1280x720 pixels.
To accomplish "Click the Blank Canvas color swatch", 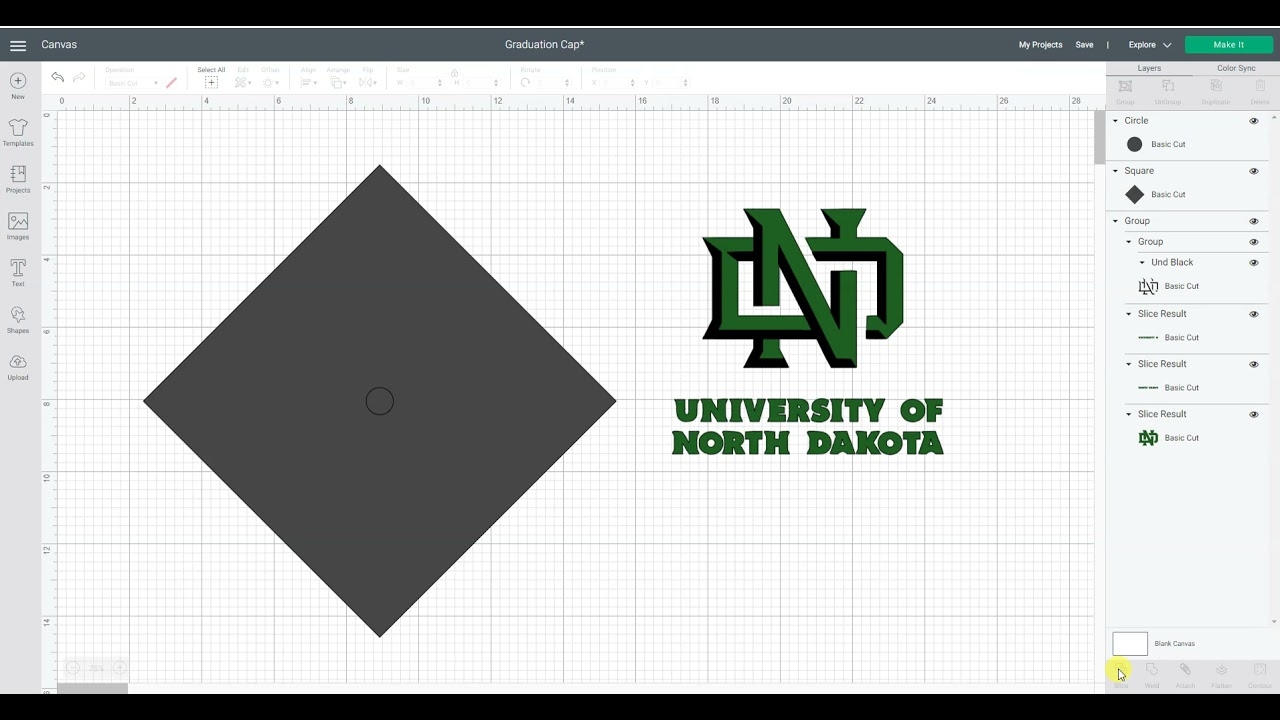I will click(x=1129, y=643).
